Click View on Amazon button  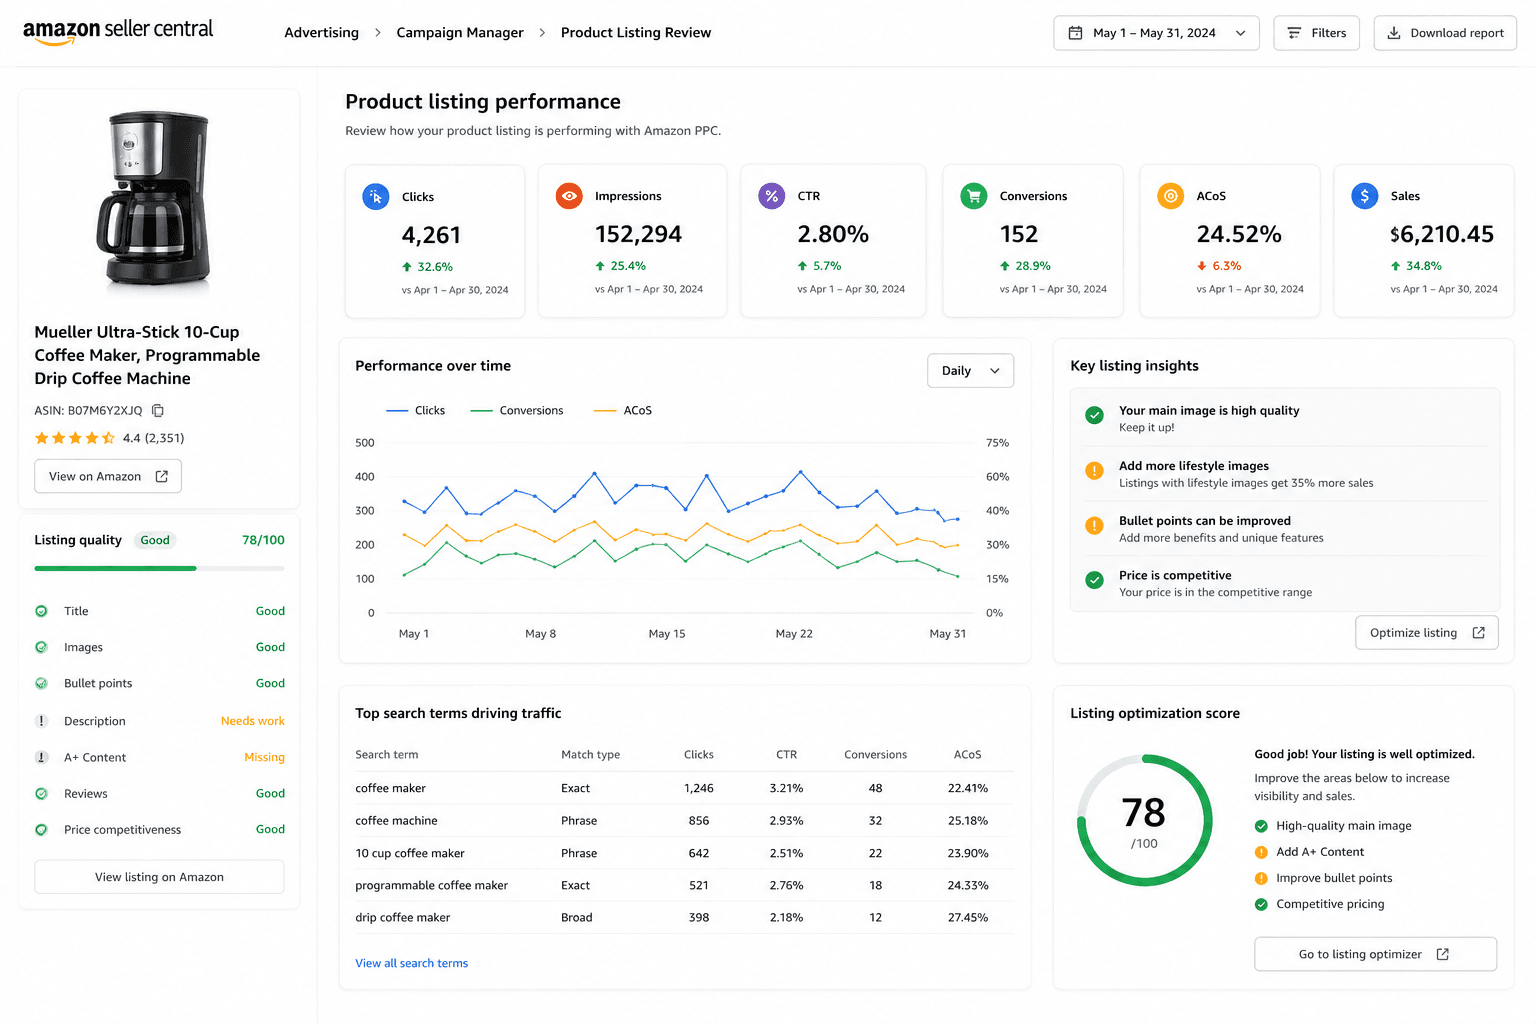(x=108, y=477)
